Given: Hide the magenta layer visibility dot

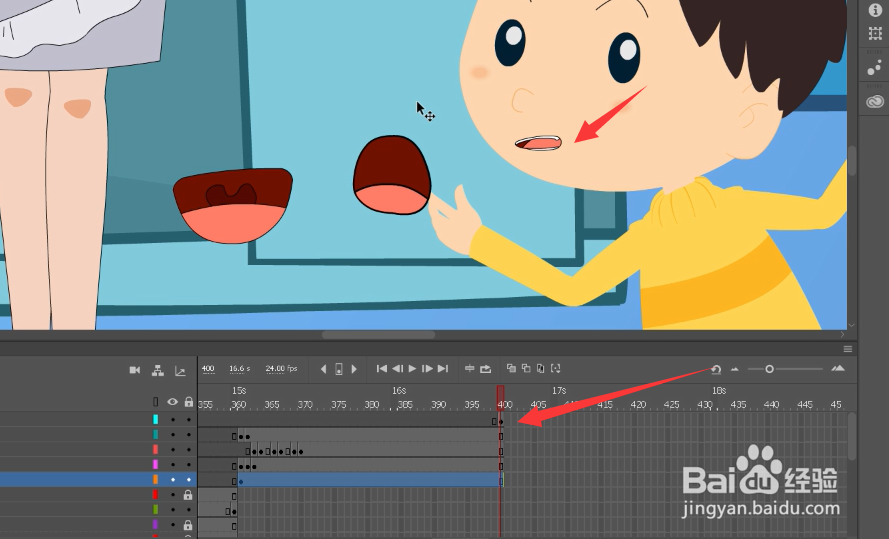Looking at the screenshot, I should coord(173,465).
